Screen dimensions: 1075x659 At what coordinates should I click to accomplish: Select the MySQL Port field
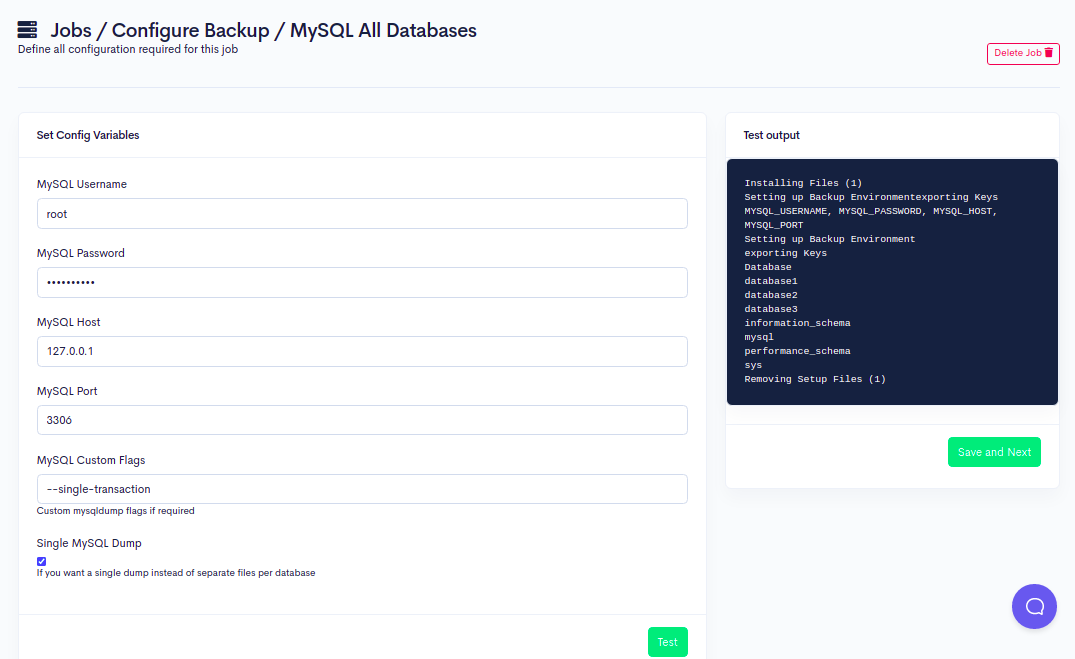[x=362, y=420]
